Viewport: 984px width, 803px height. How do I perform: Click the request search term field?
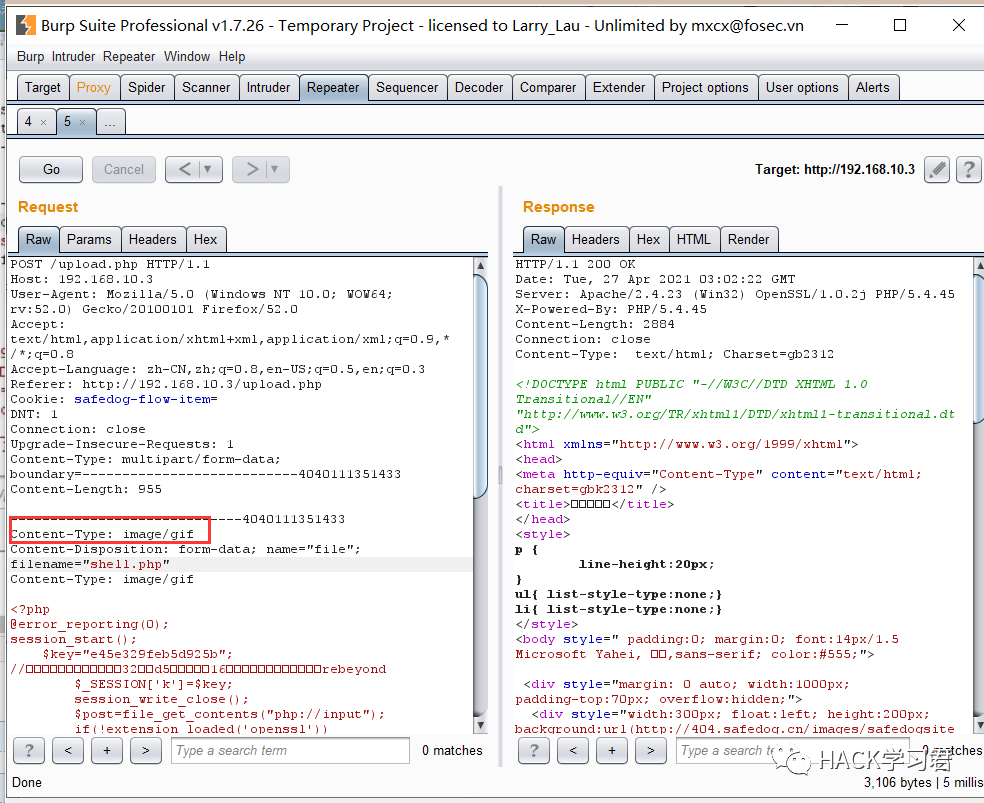coord(290,750)
